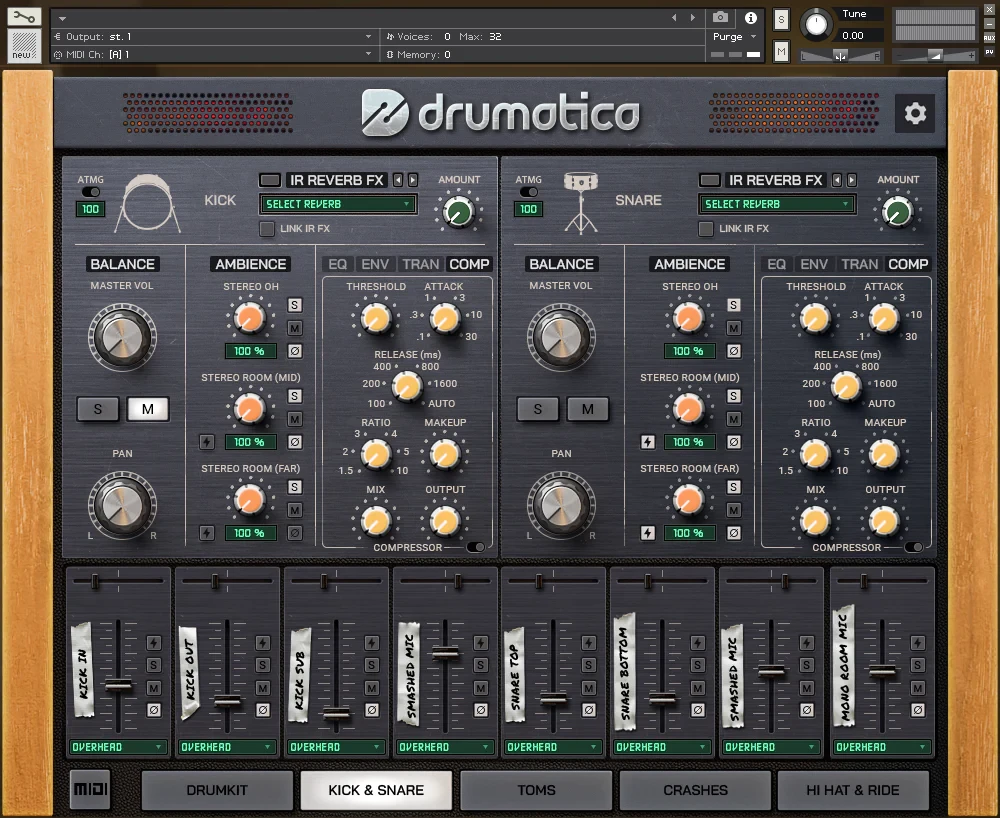
Task: Click the Kick Stereo OH percentage field
Action: click(x=249, y=351)
